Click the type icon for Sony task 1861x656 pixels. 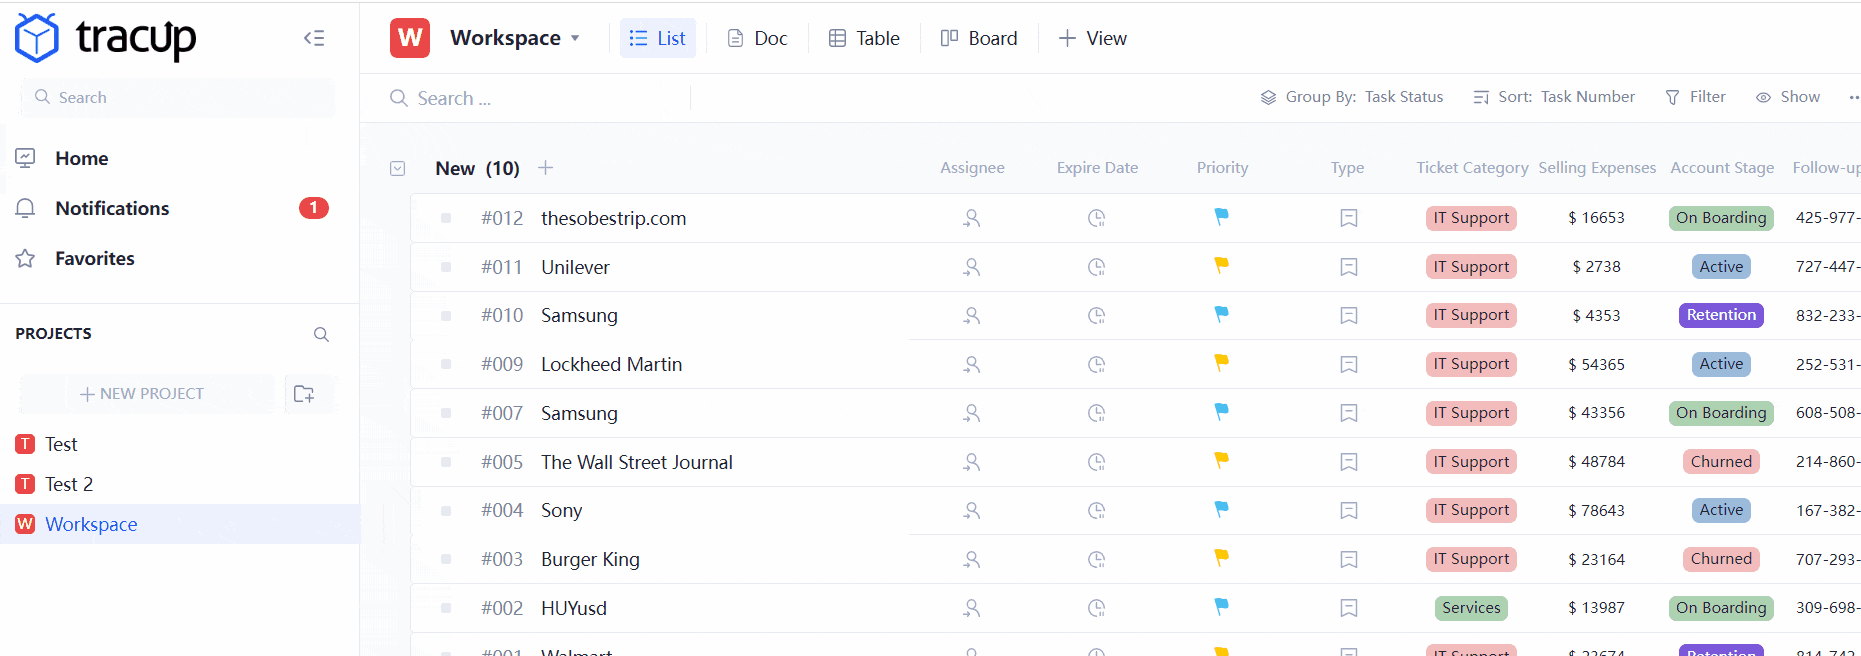[x=1348, y=511]
